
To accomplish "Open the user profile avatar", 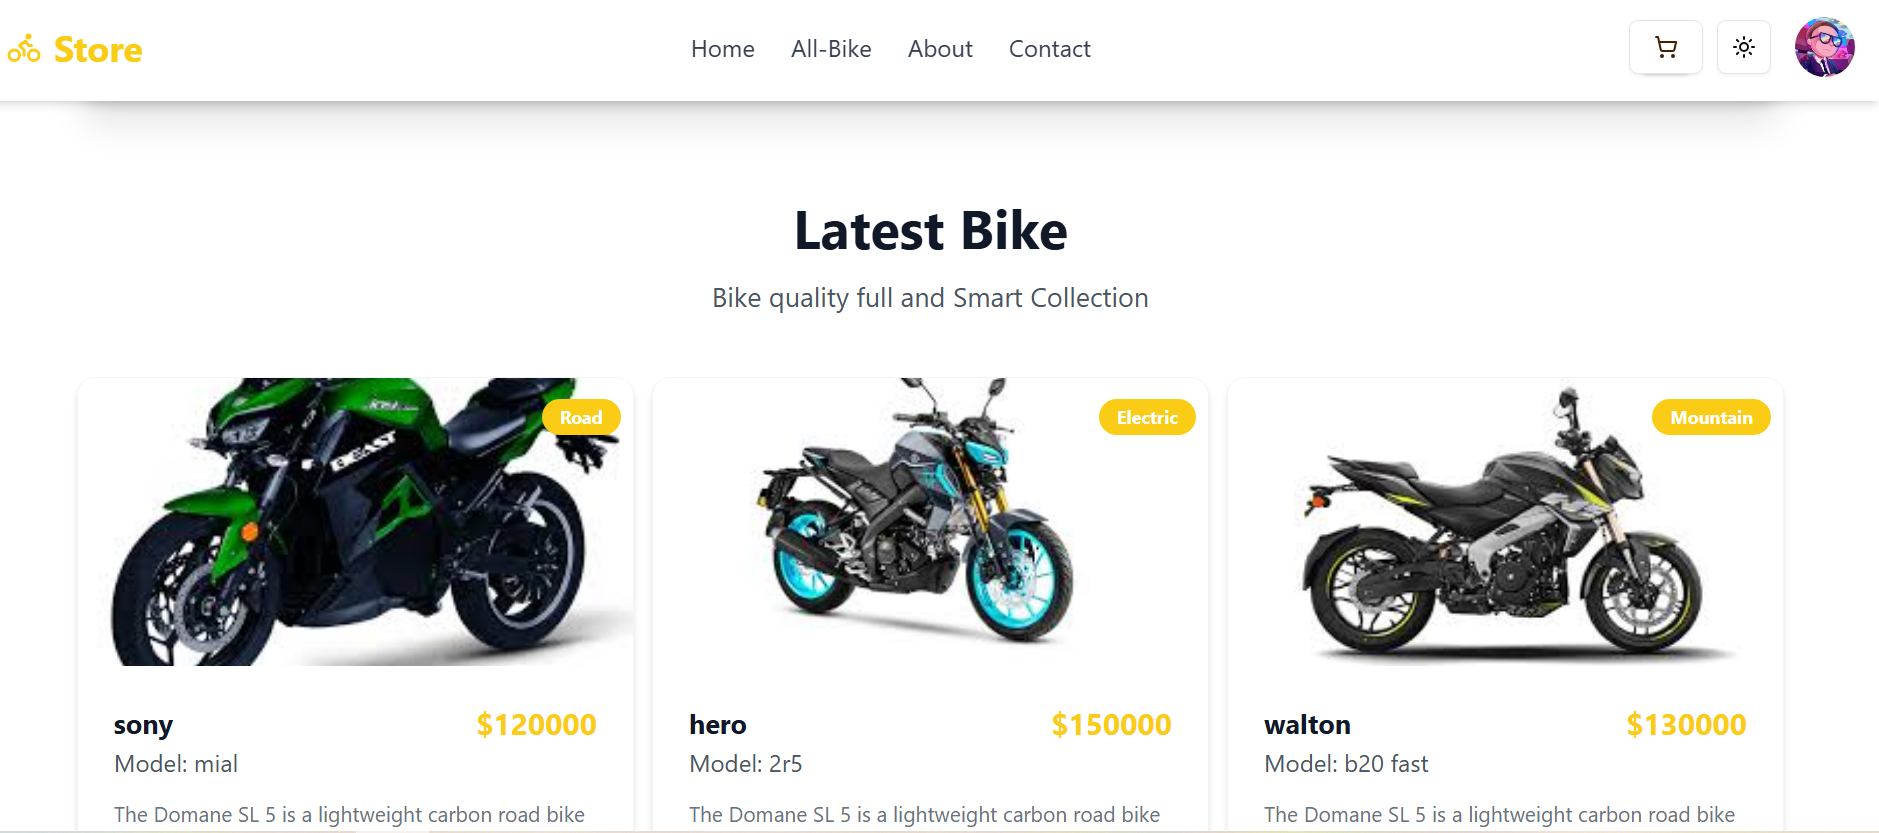I will [1824, 48].
